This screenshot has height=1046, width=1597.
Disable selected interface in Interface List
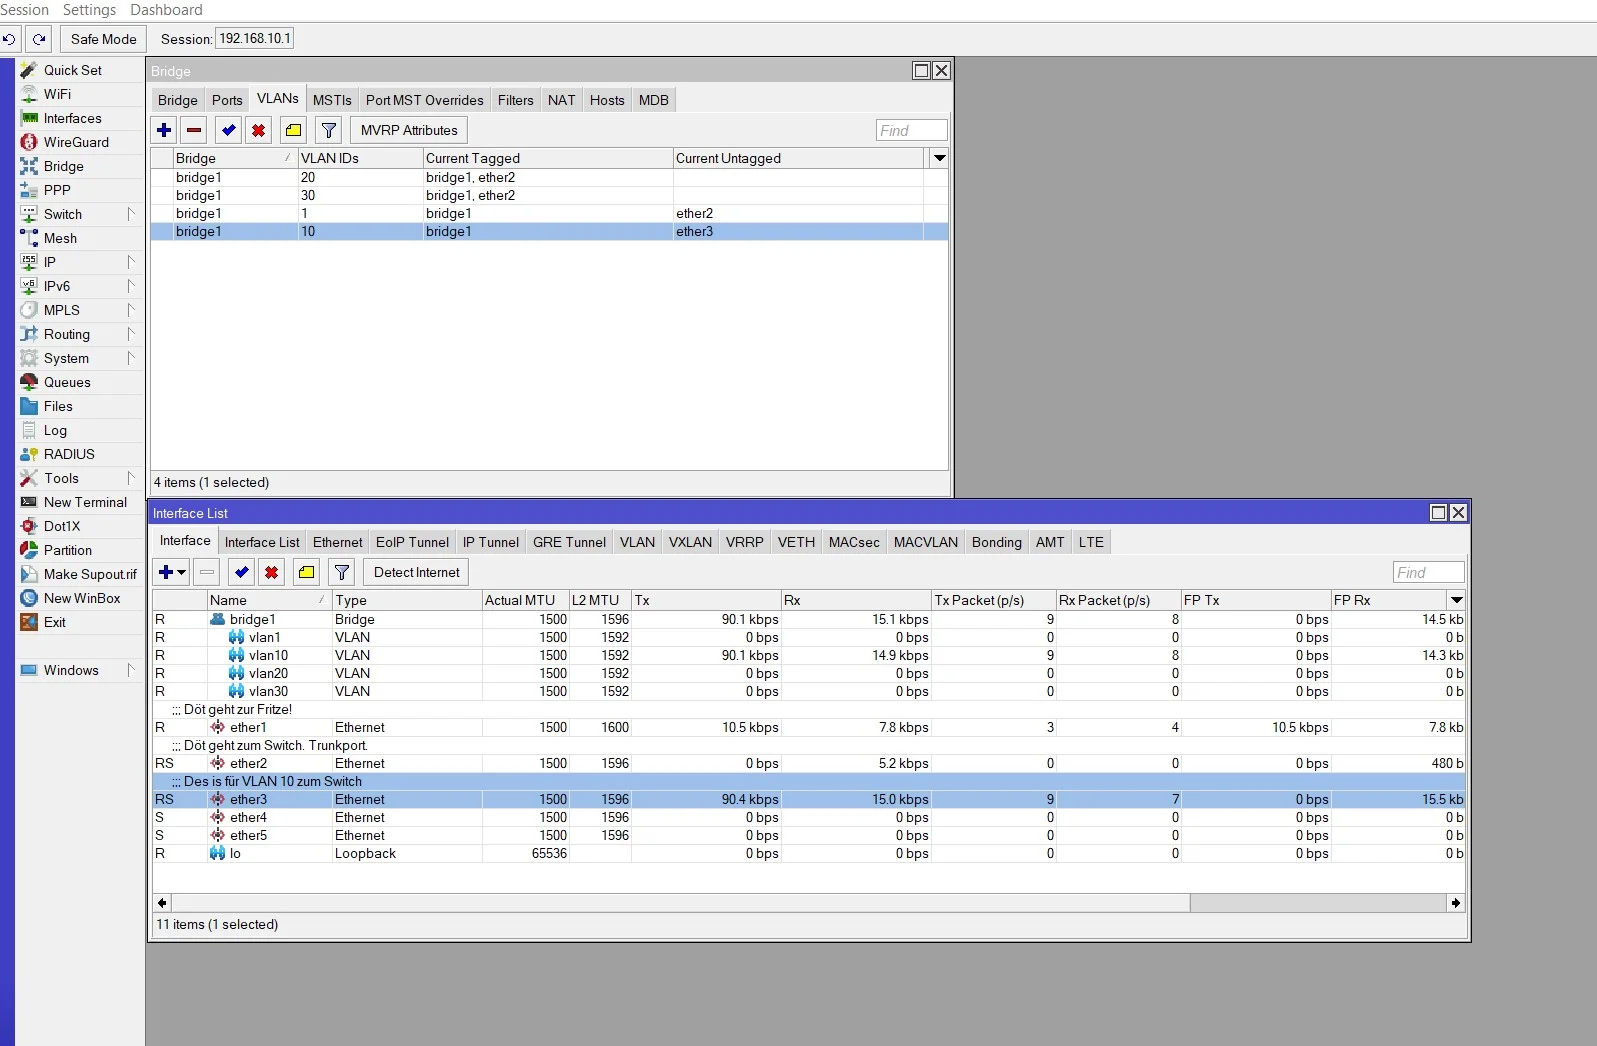[272, 572]
